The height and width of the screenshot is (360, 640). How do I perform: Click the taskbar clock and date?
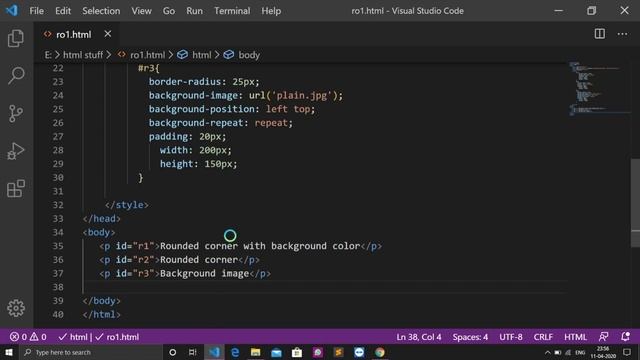coord(603,352)
